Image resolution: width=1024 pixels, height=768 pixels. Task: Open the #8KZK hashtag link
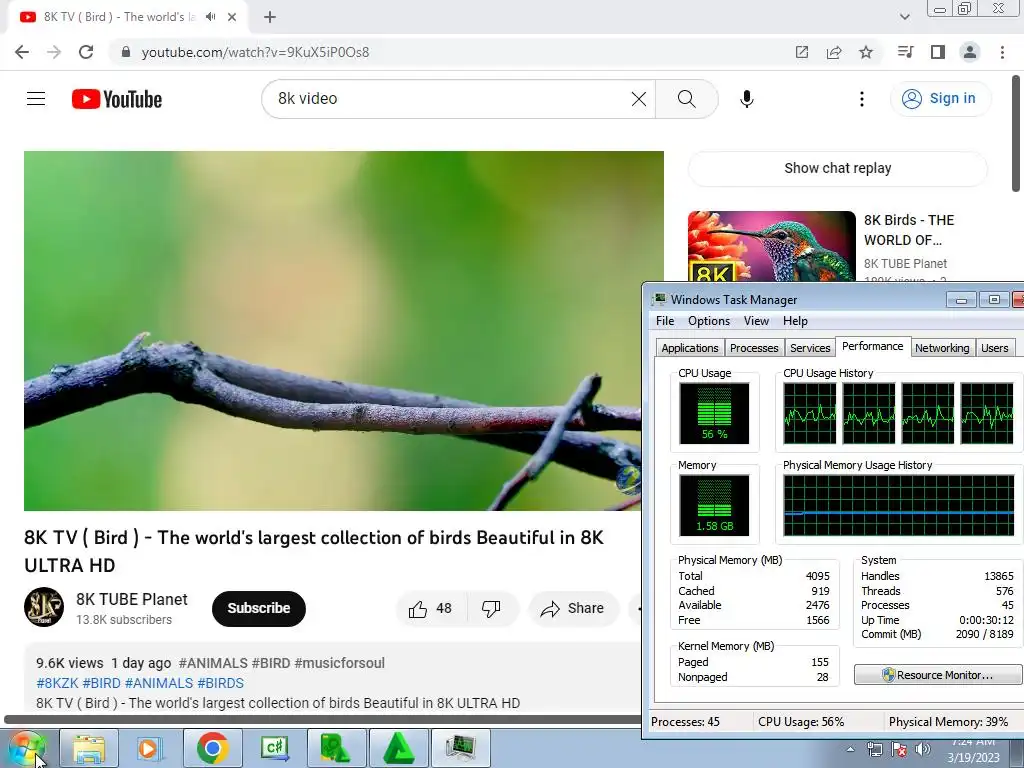[57, 683]
